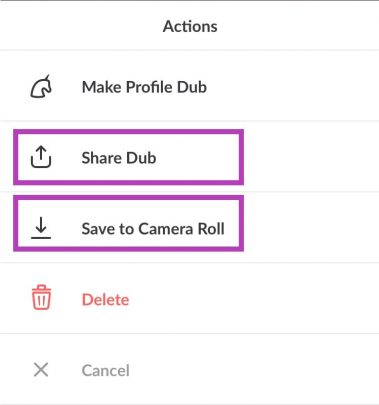Click the purple box around Share Dub

tap(128, 157)
